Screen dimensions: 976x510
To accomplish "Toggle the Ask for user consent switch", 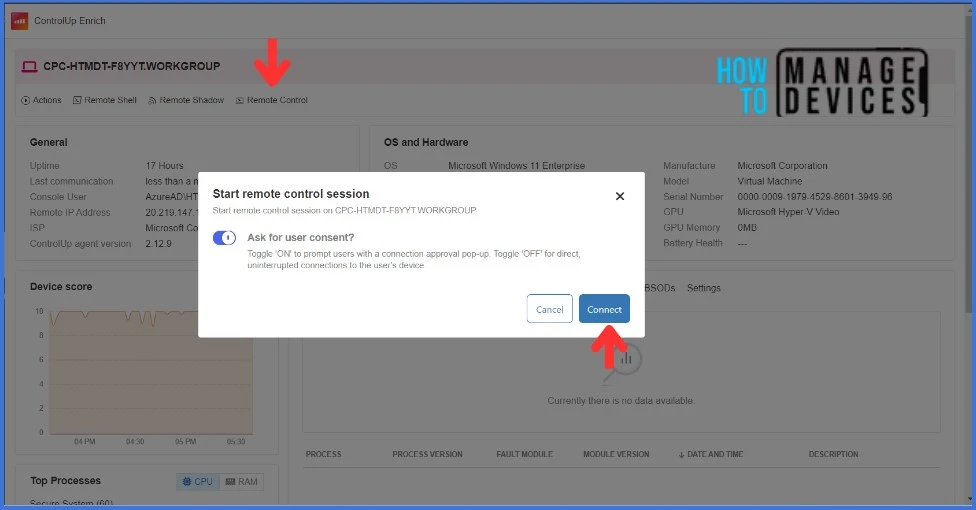I will click(224, 237).
